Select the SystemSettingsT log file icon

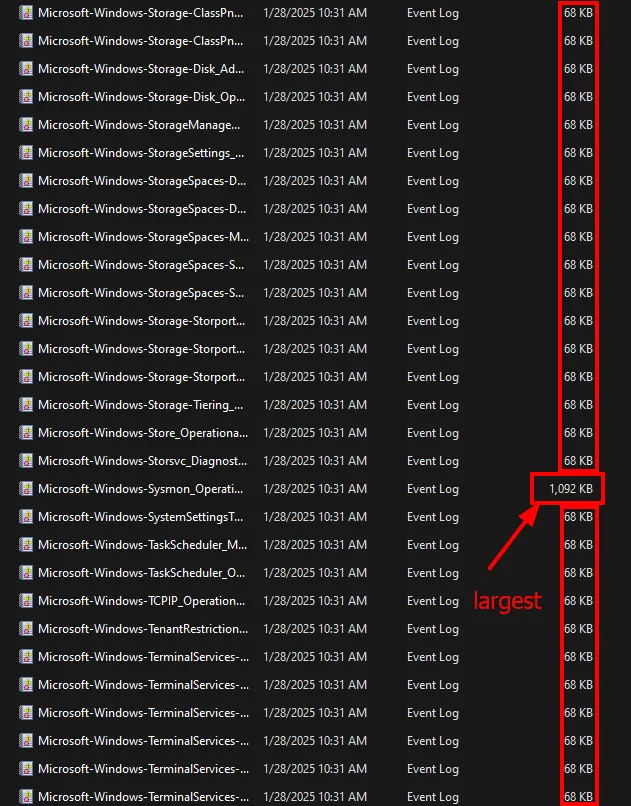[x=27, y=517]
